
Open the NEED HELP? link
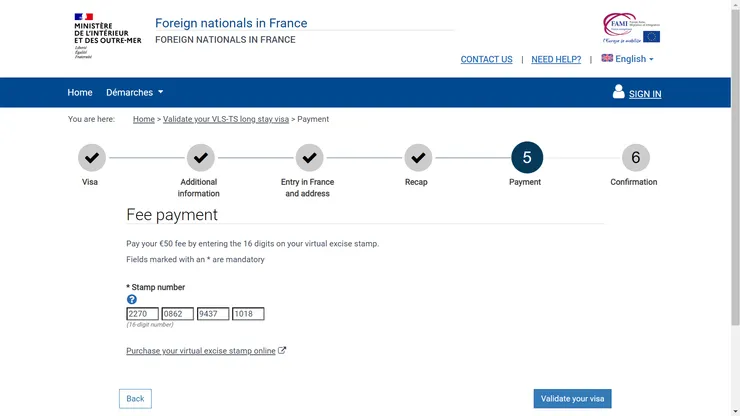pyautogui.click(x=556, y=60)
